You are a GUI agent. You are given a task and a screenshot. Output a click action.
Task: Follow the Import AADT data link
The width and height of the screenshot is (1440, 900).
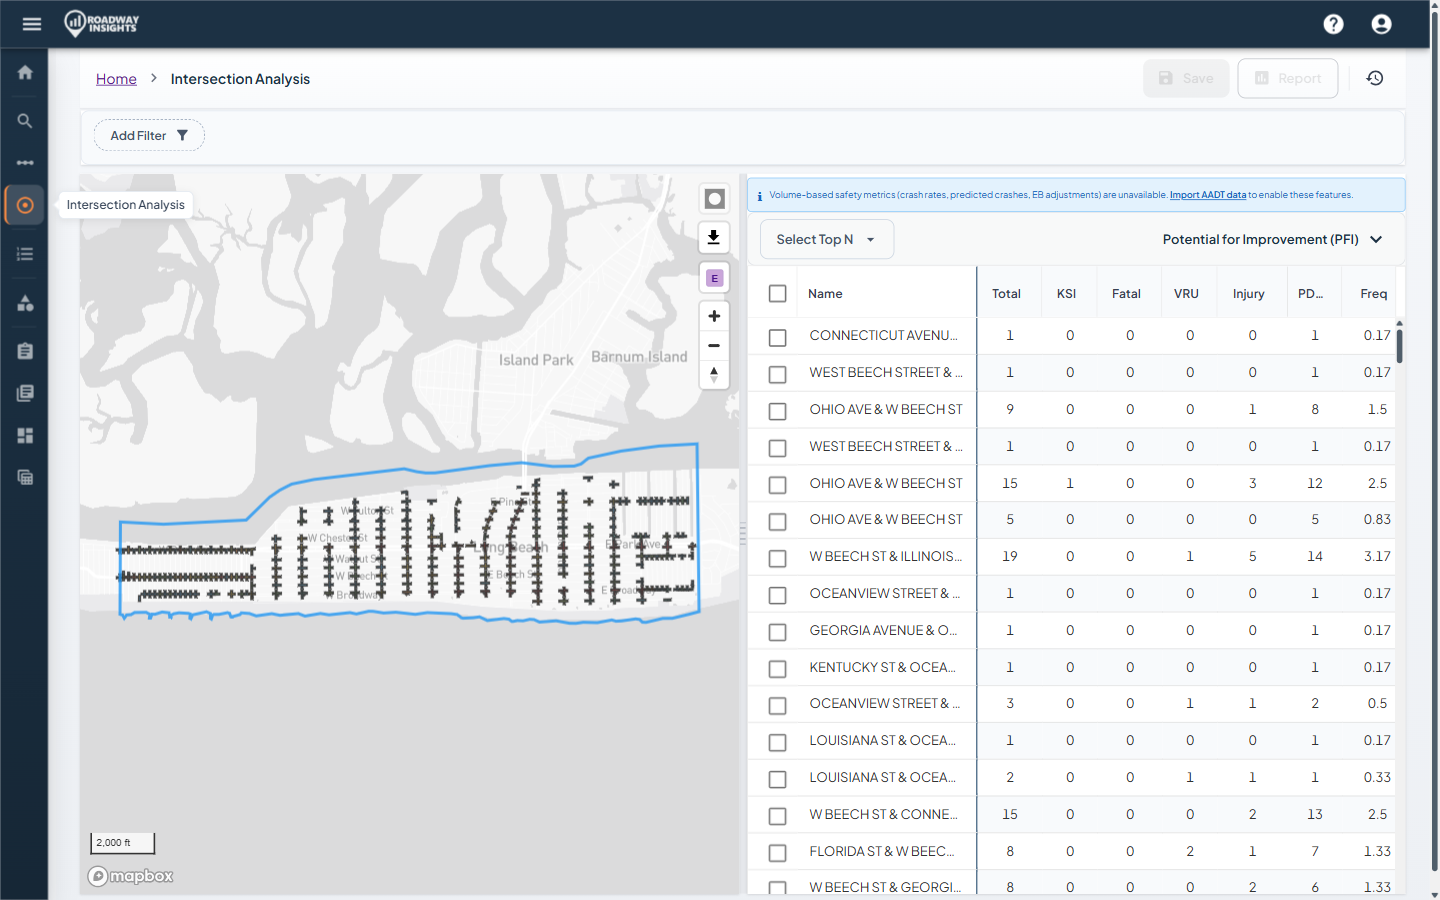(1207, 194)
